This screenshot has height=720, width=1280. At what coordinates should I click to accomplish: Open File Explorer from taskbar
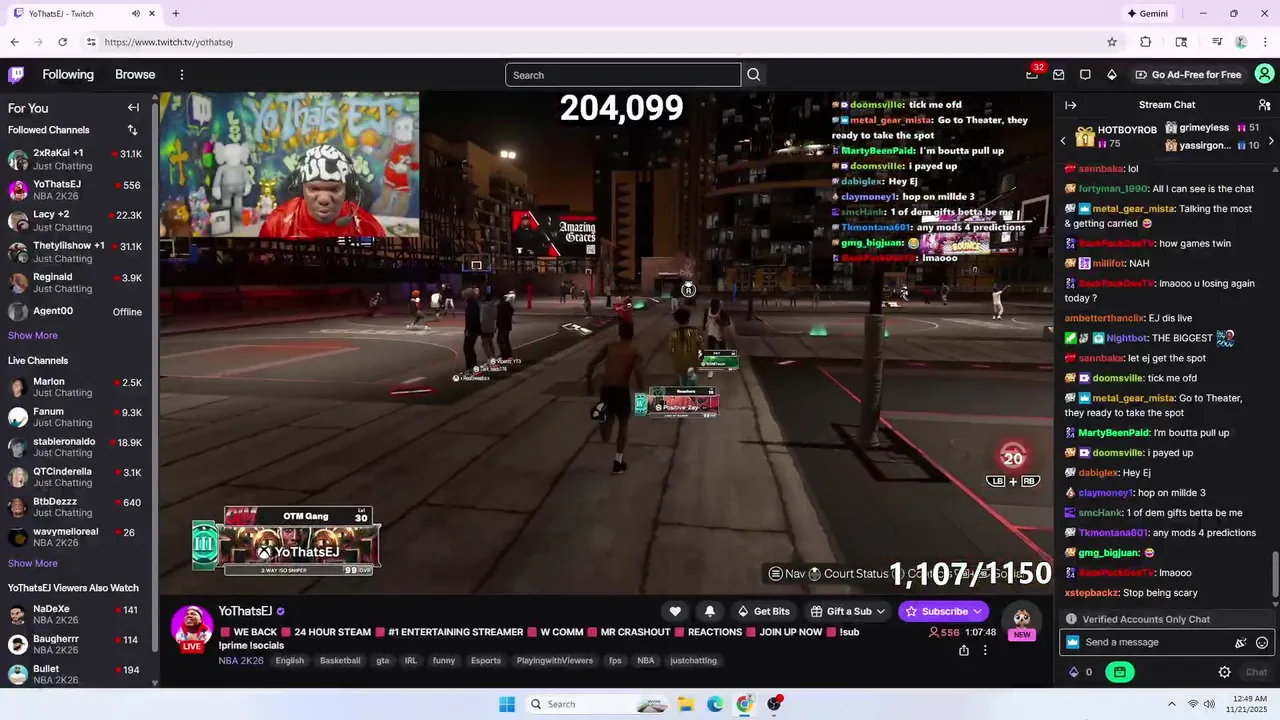pos(686,704)
